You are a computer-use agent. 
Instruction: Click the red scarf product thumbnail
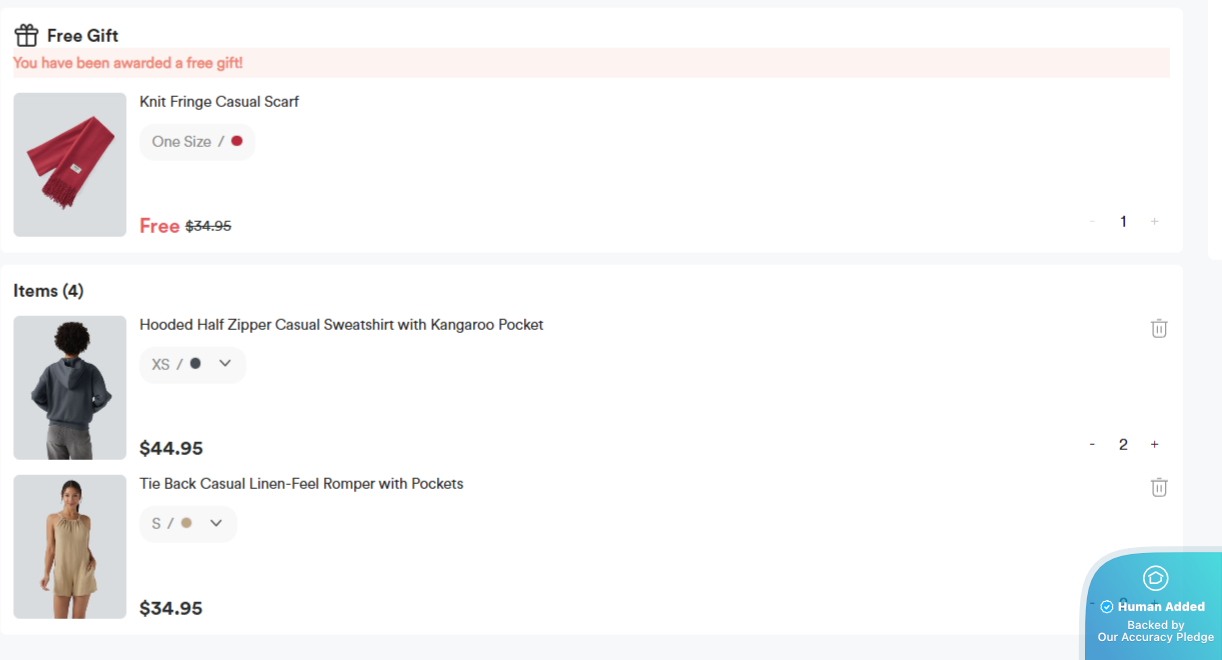[70, 165]
